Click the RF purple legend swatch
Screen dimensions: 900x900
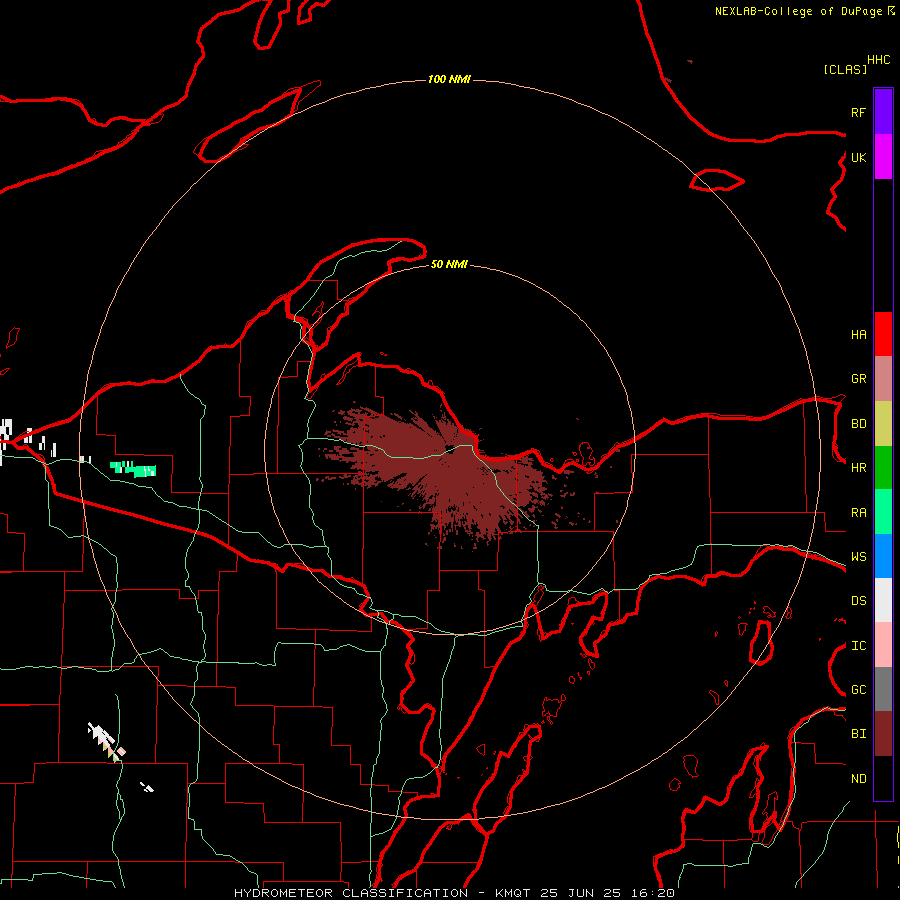pos(883,112)
